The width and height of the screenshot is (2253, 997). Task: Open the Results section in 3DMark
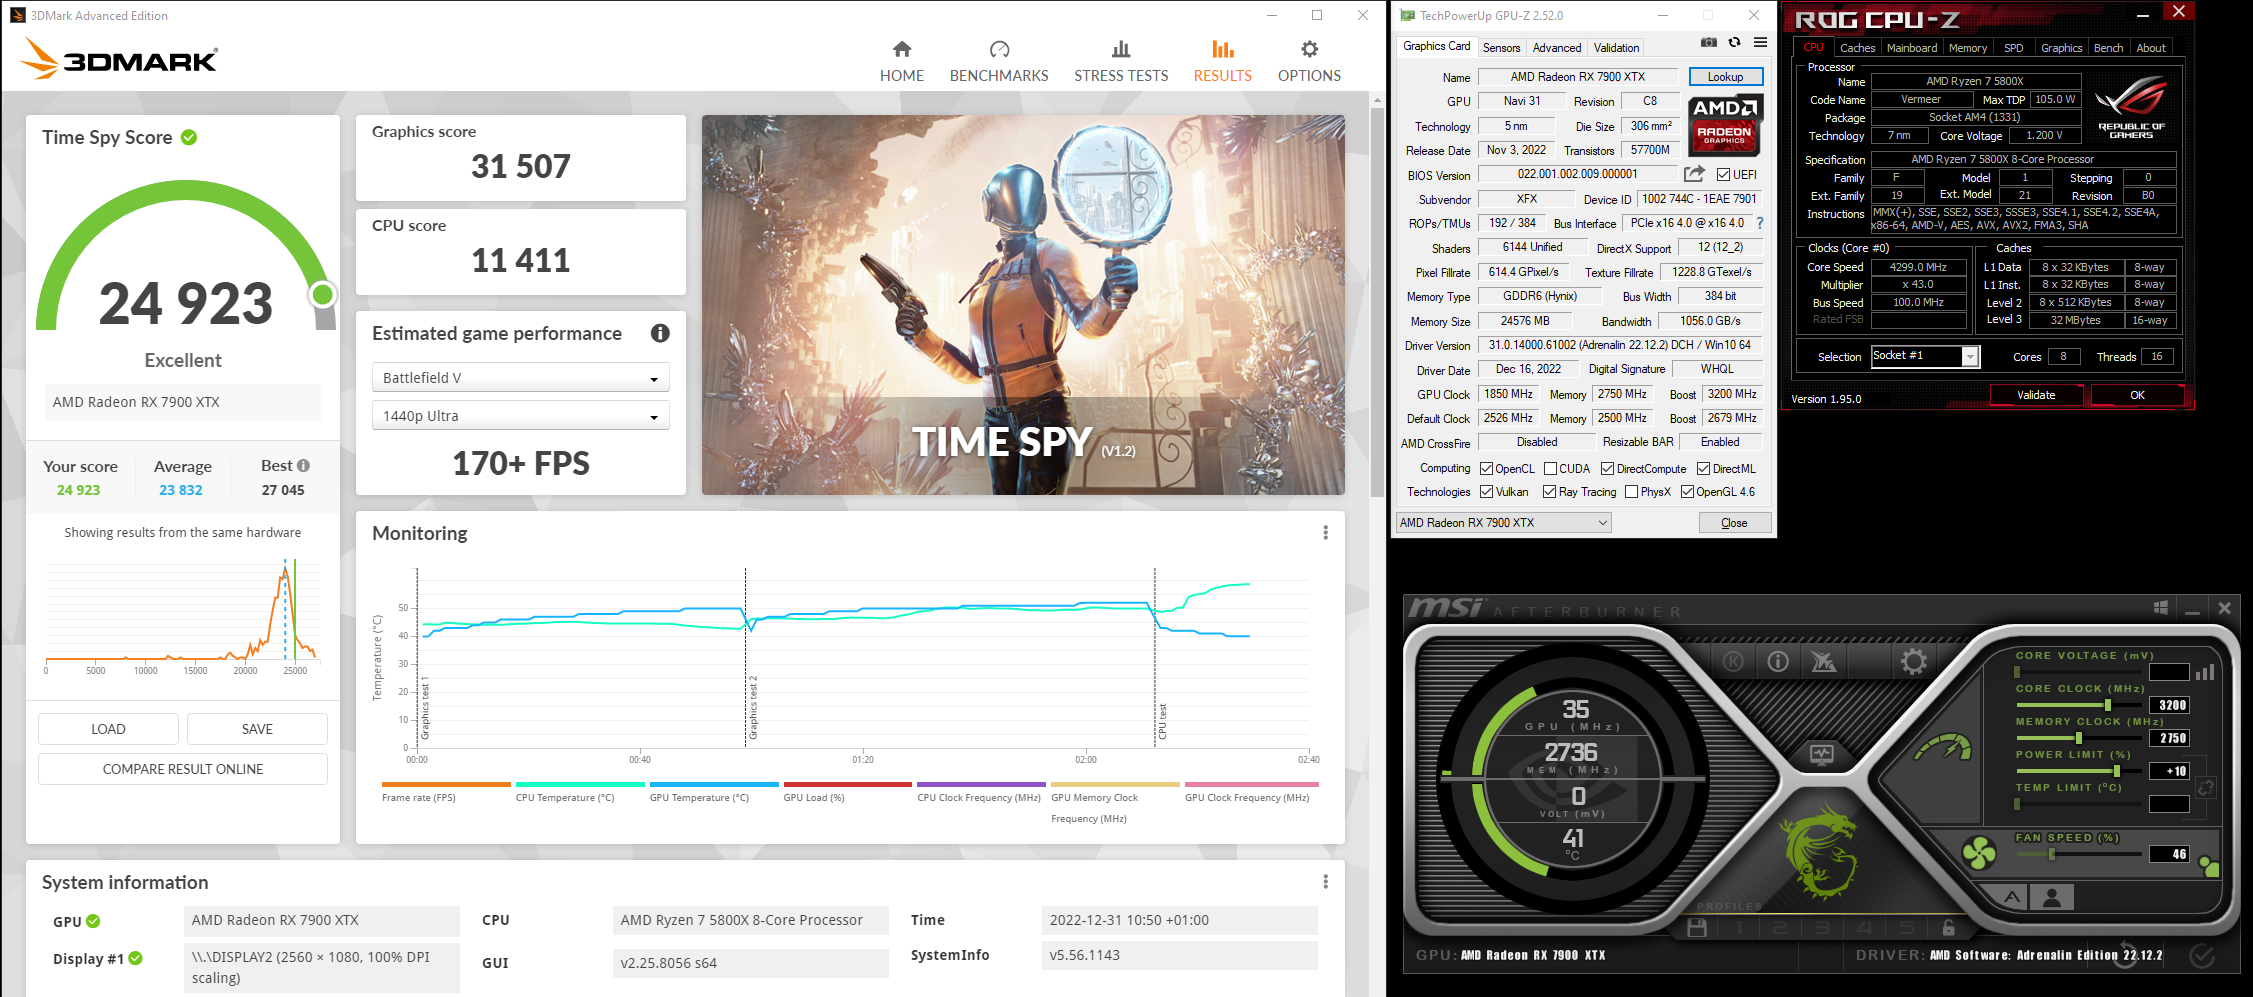(x=1222, y=61)
